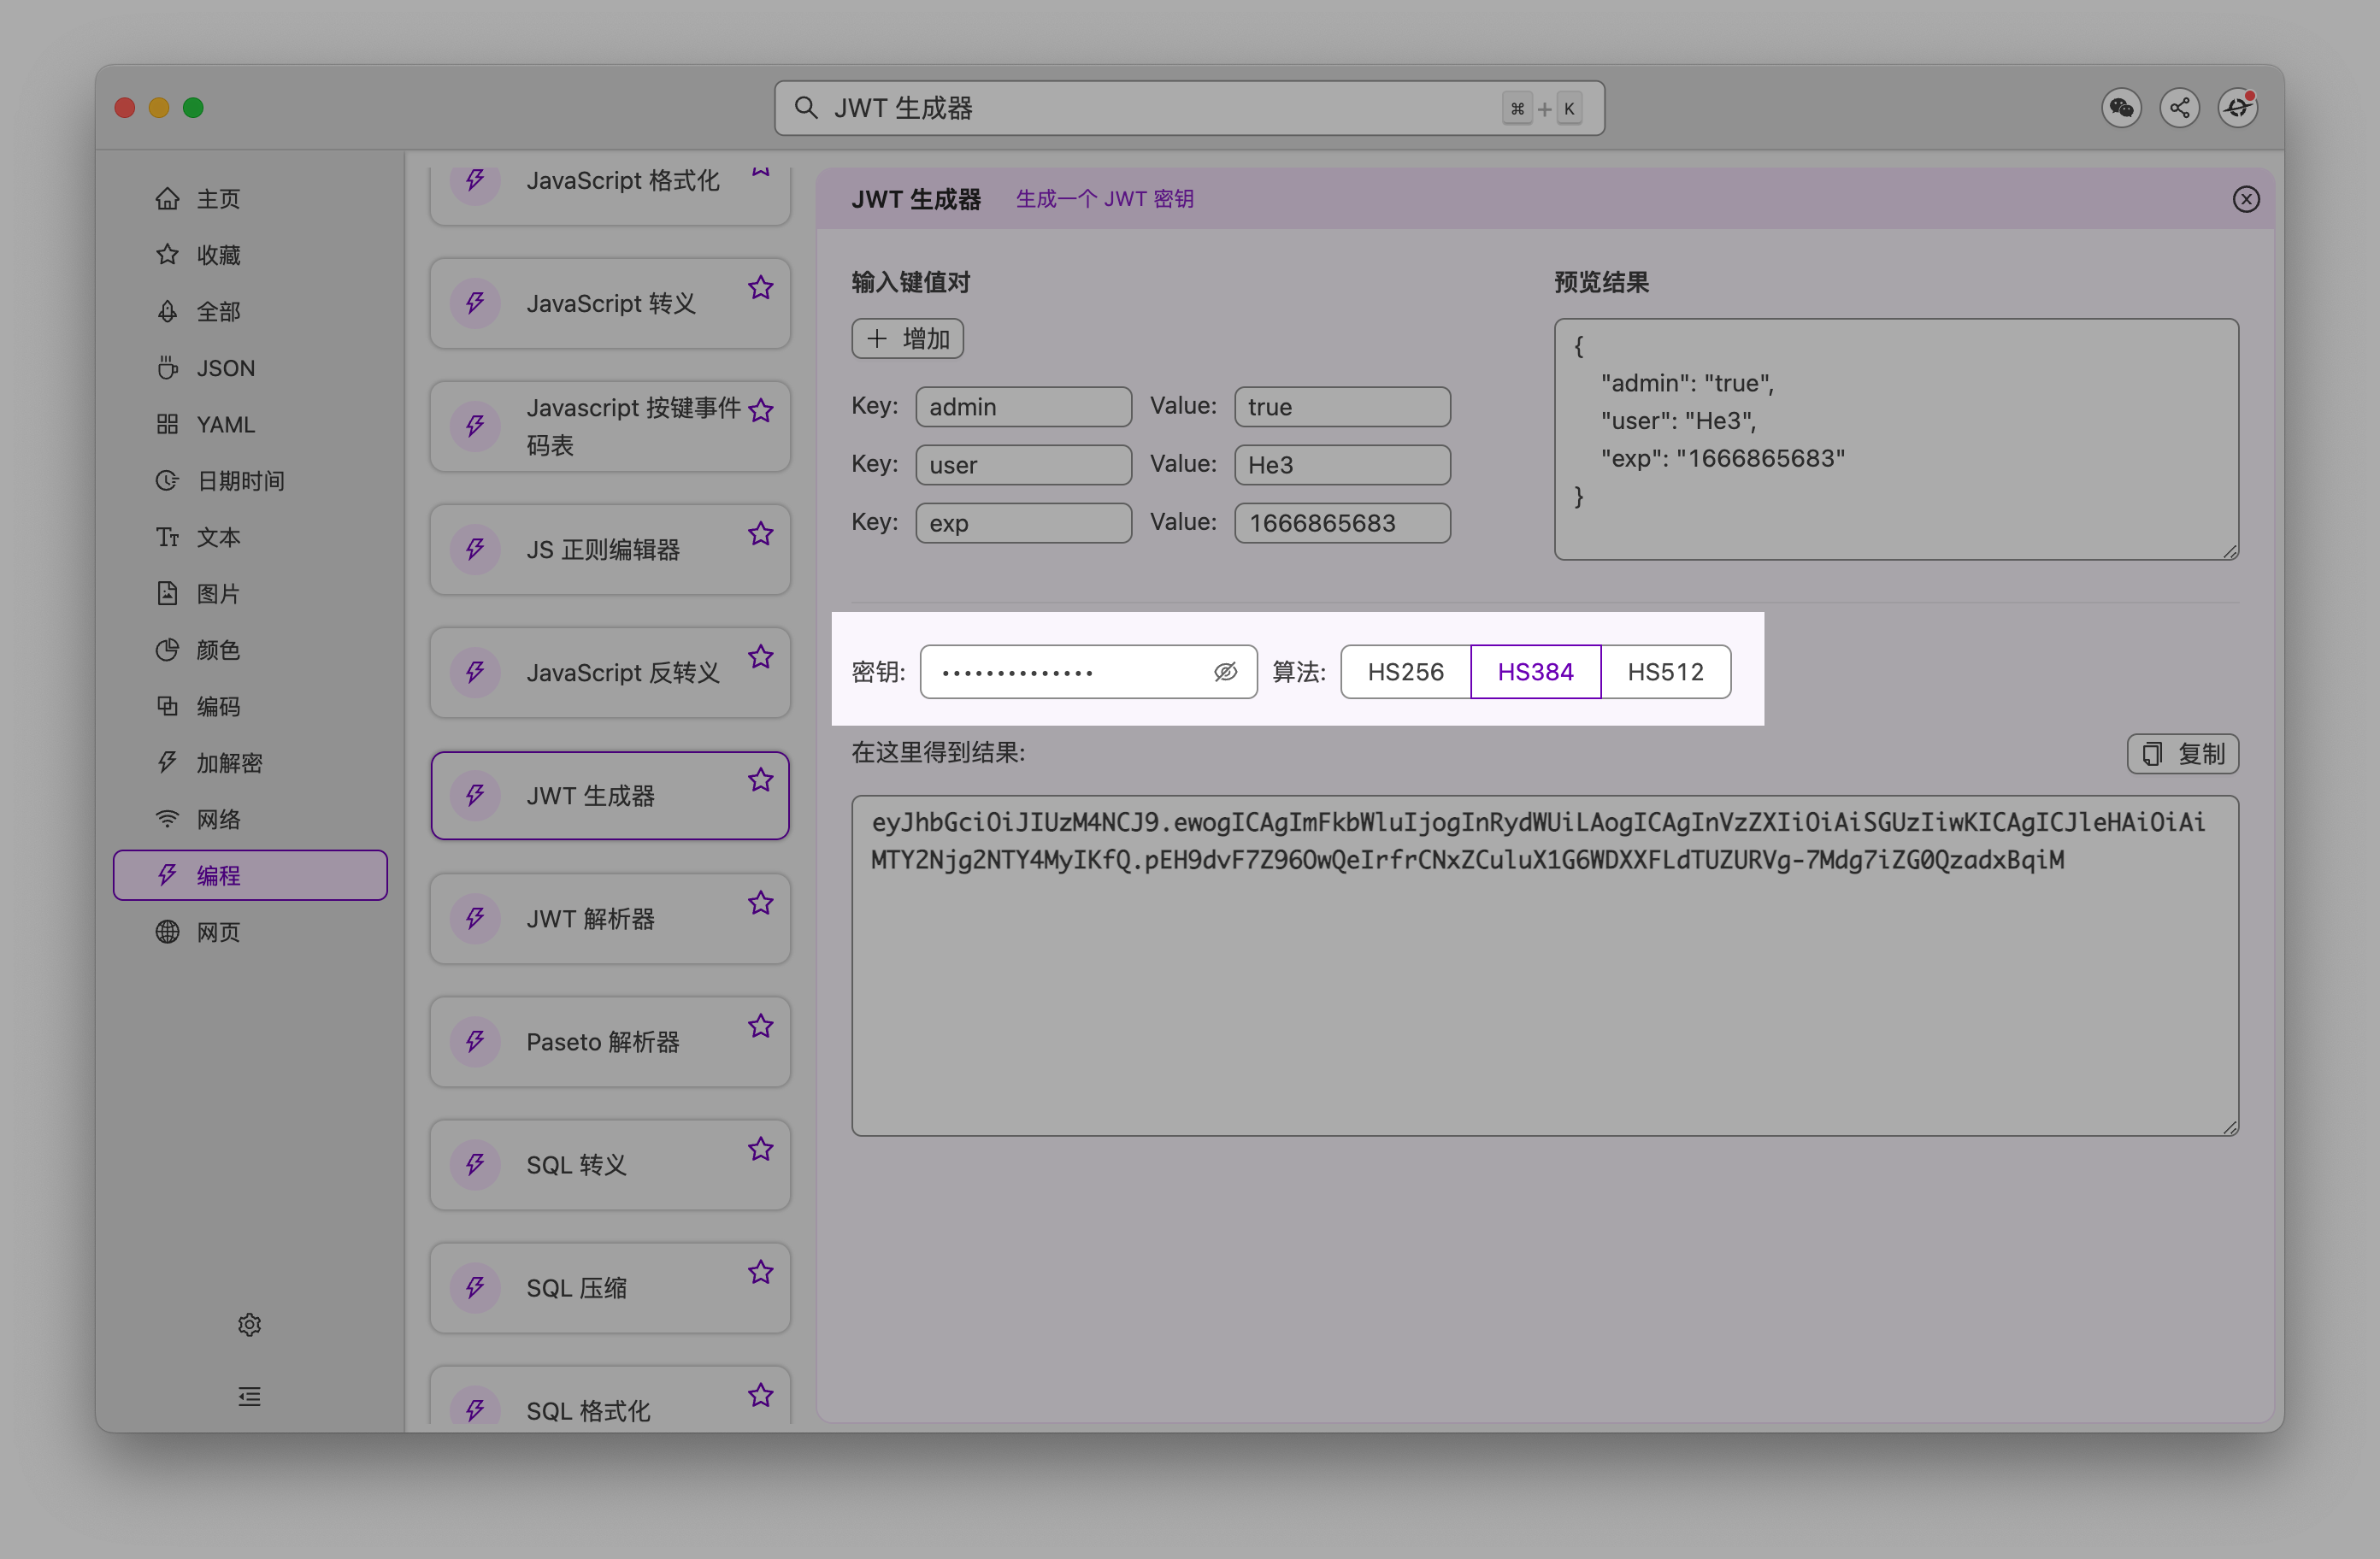Image resolution: width=2380 pixels, height=1559 pixels.
Task: Open the 颜色 category
Action: click(250, 650)
